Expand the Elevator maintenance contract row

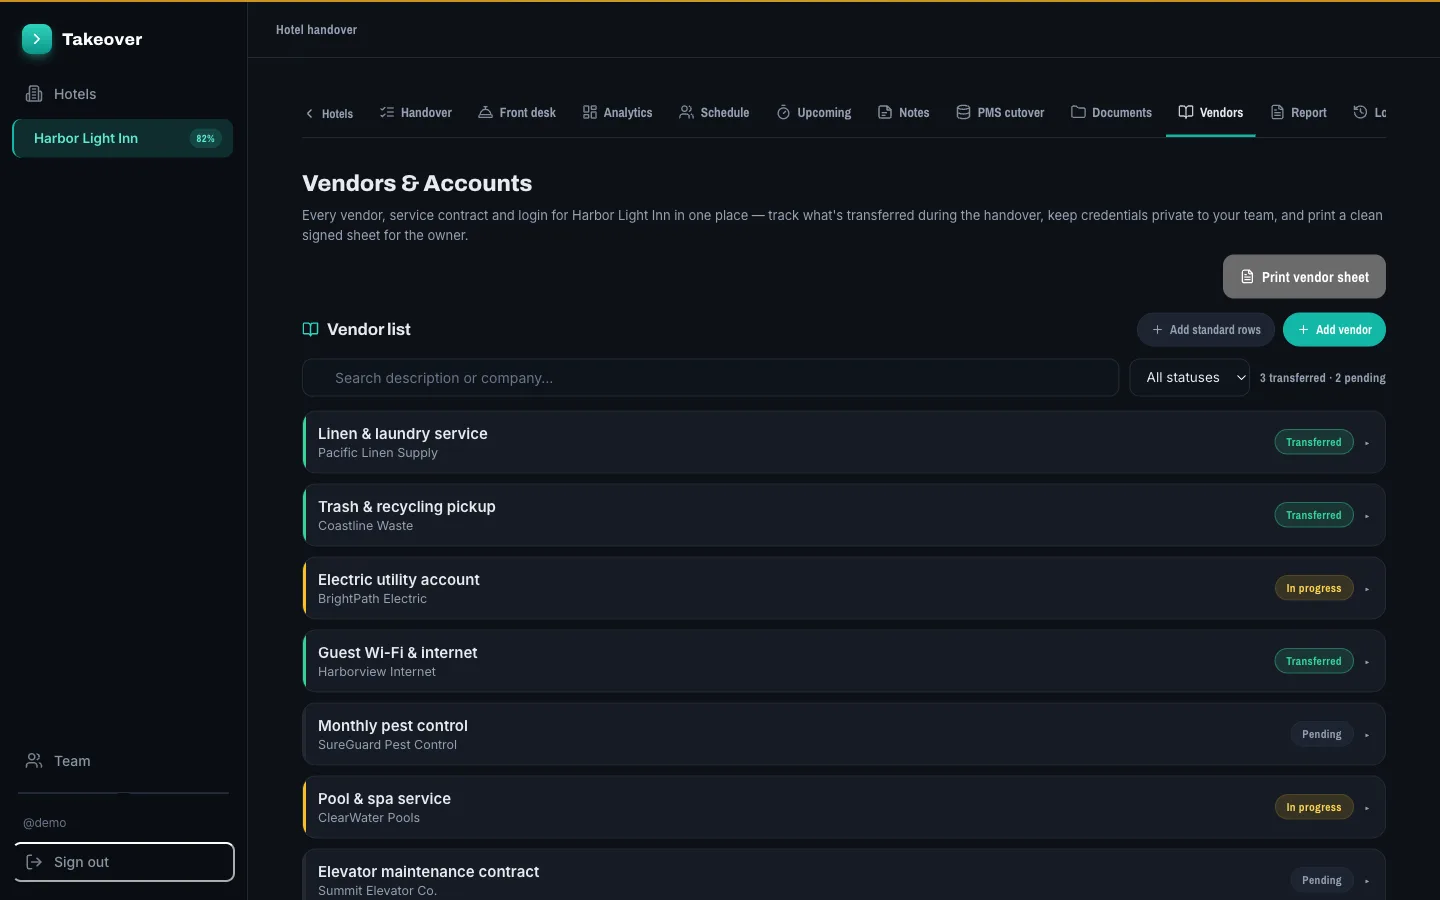844,875
